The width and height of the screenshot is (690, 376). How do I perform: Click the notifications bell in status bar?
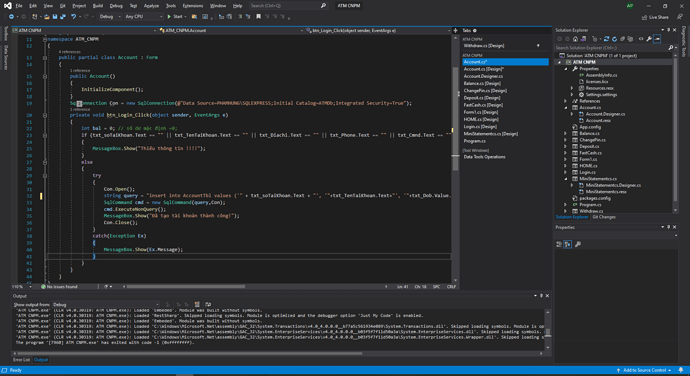tap(681, 370)
